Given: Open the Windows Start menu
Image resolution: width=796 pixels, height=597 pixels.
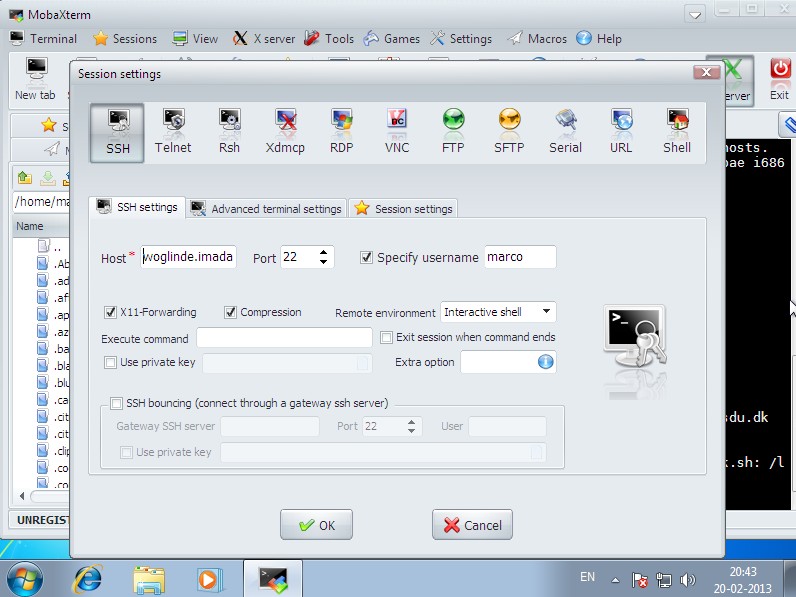Looking at the screenshot, I should 25,579.
